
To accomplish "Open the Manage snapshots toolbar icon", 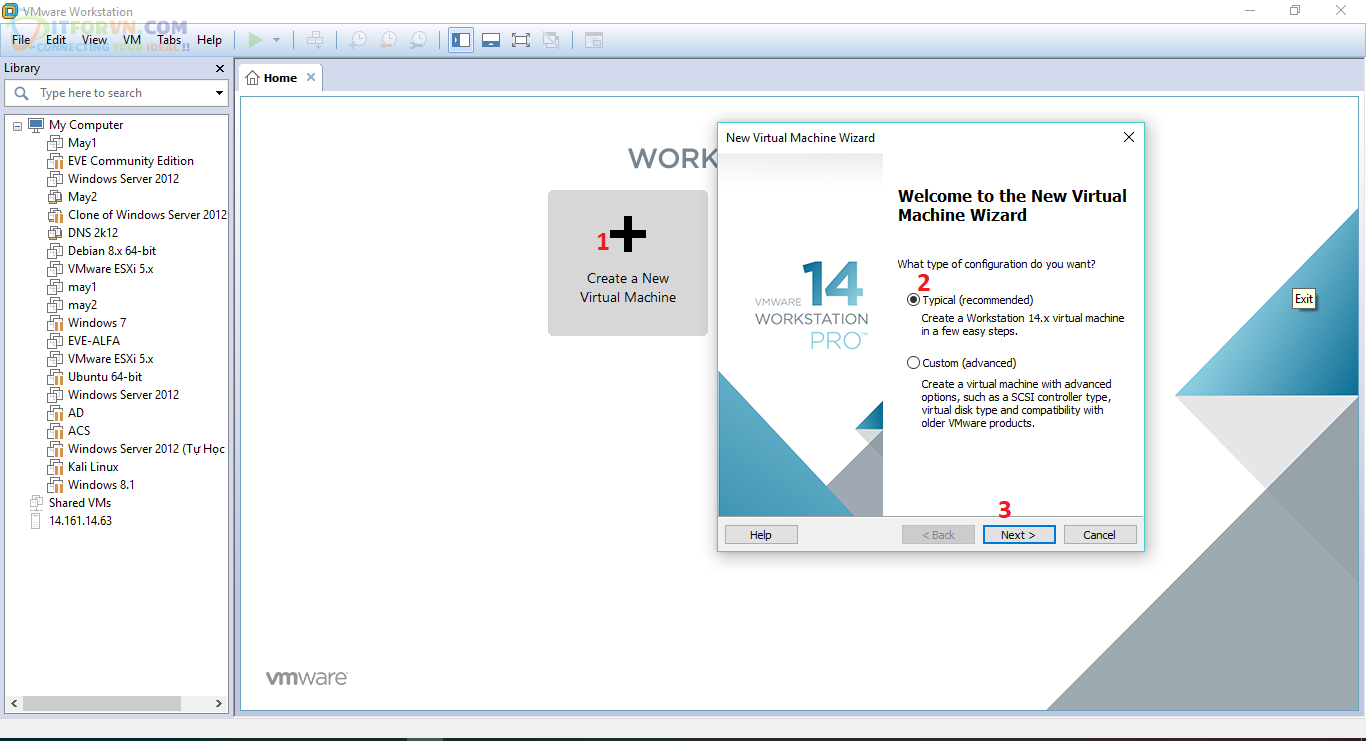I will pyautogui.click(x=419, y=40).
